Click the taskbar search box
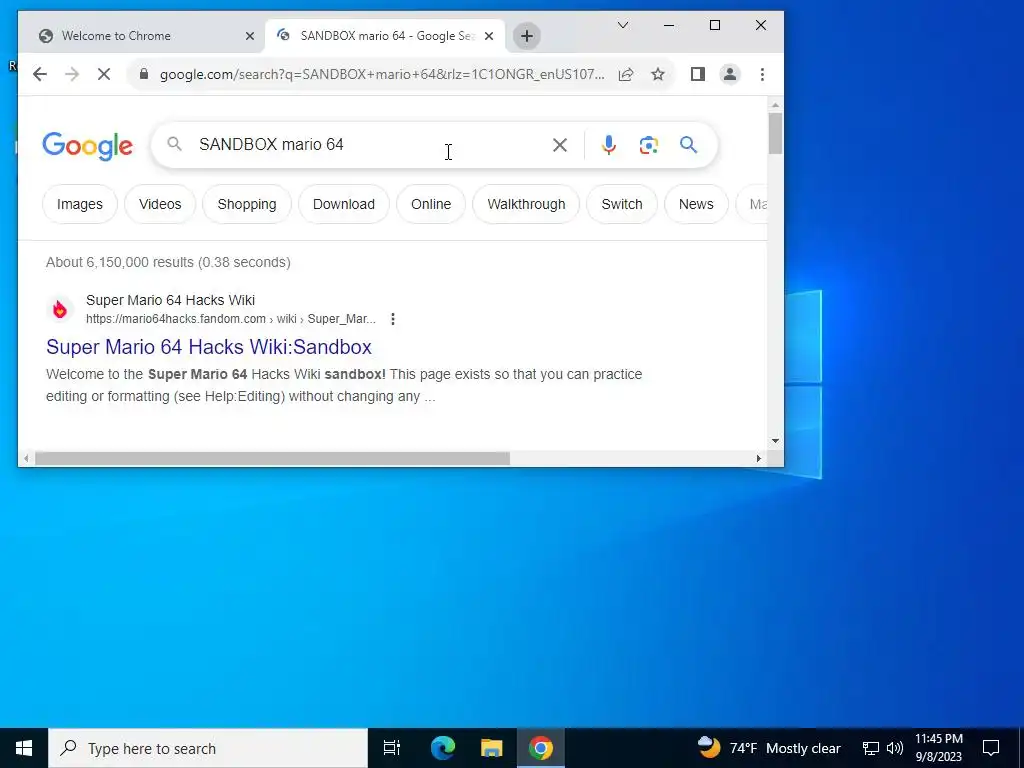The image size is (1024, 768). 208,748
